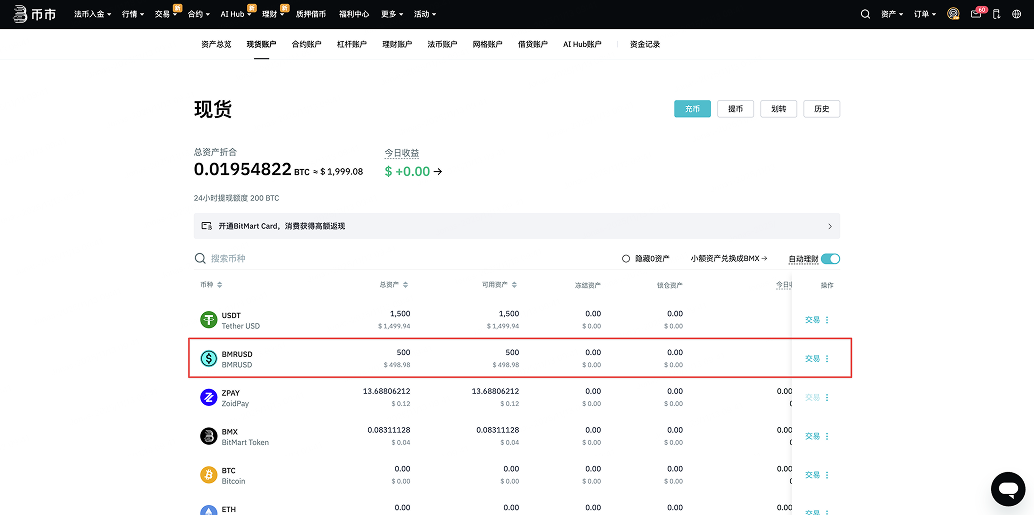Open the messages inbox icon with badge

976,14
